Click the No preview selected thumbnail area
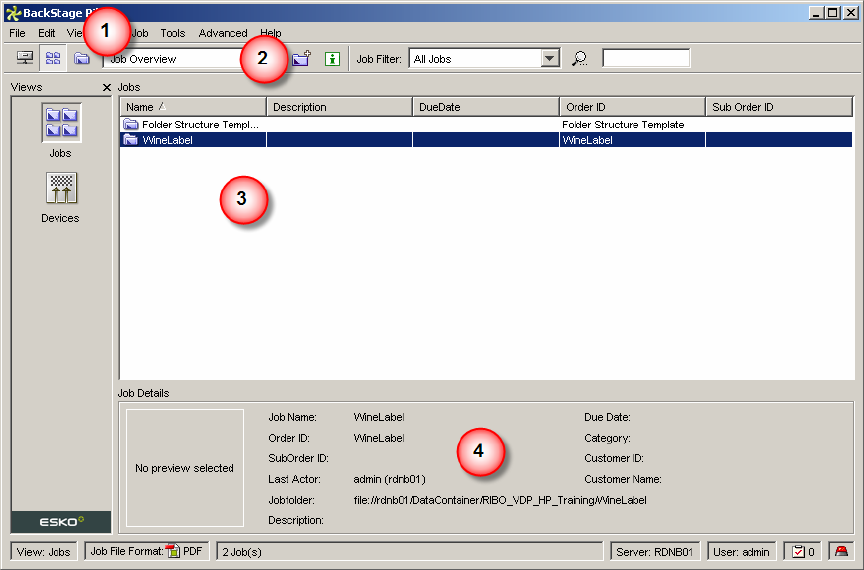864x570 pixels. click(185, 467)
